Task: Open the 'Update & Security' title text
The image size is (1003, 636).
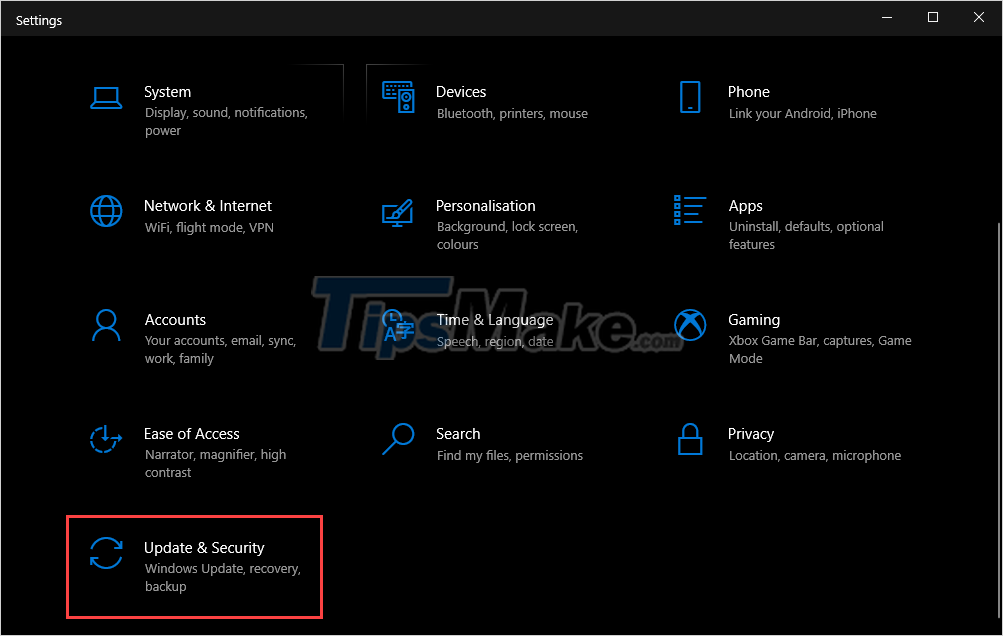Action: (x=204, y=548)
